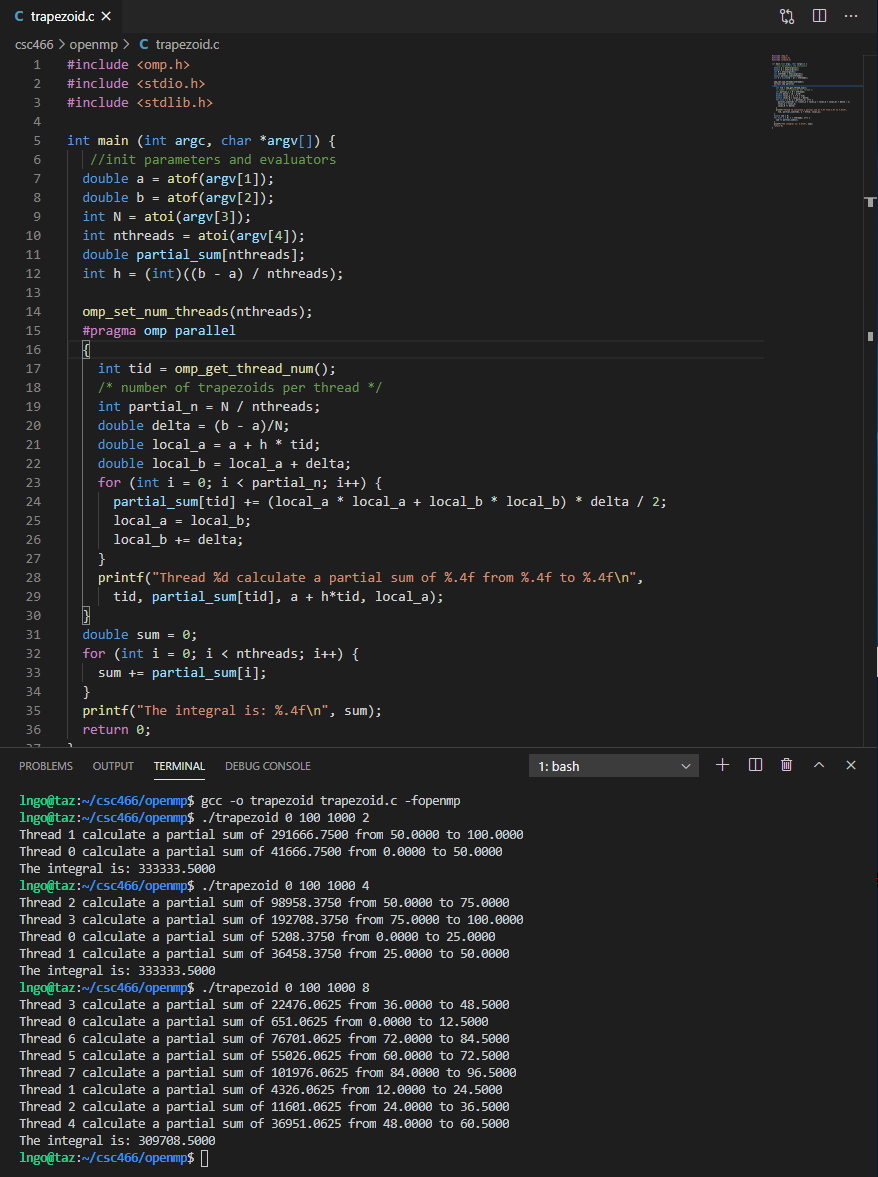Kill the terminal using trash icon
The width and height of the screenshot is (878, 1177).
click(x=787, y=765)
